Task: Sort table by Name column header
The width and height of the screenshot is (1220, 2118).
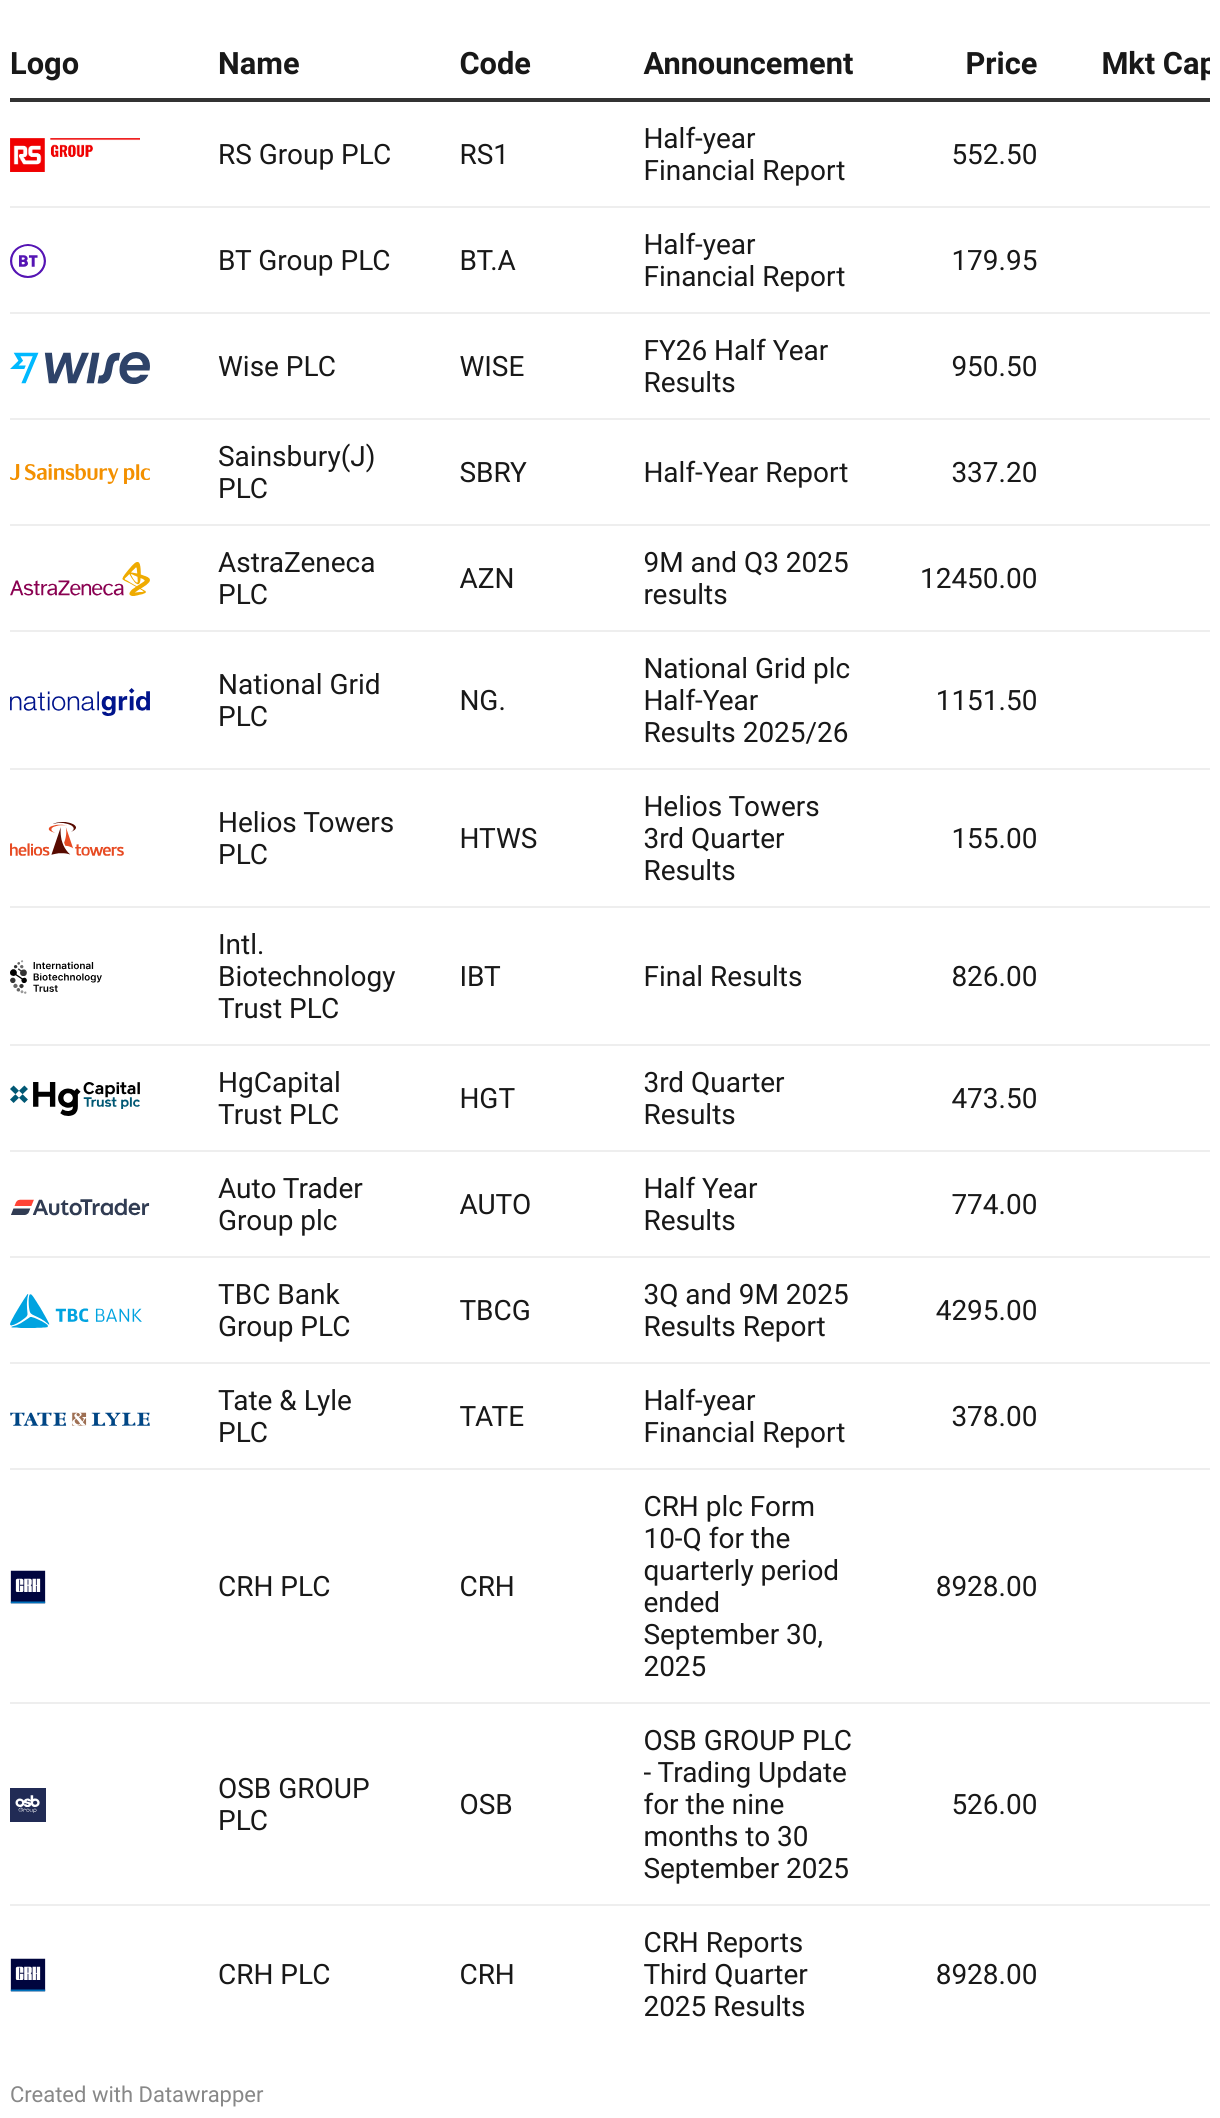Action: [x=259, y=64]
